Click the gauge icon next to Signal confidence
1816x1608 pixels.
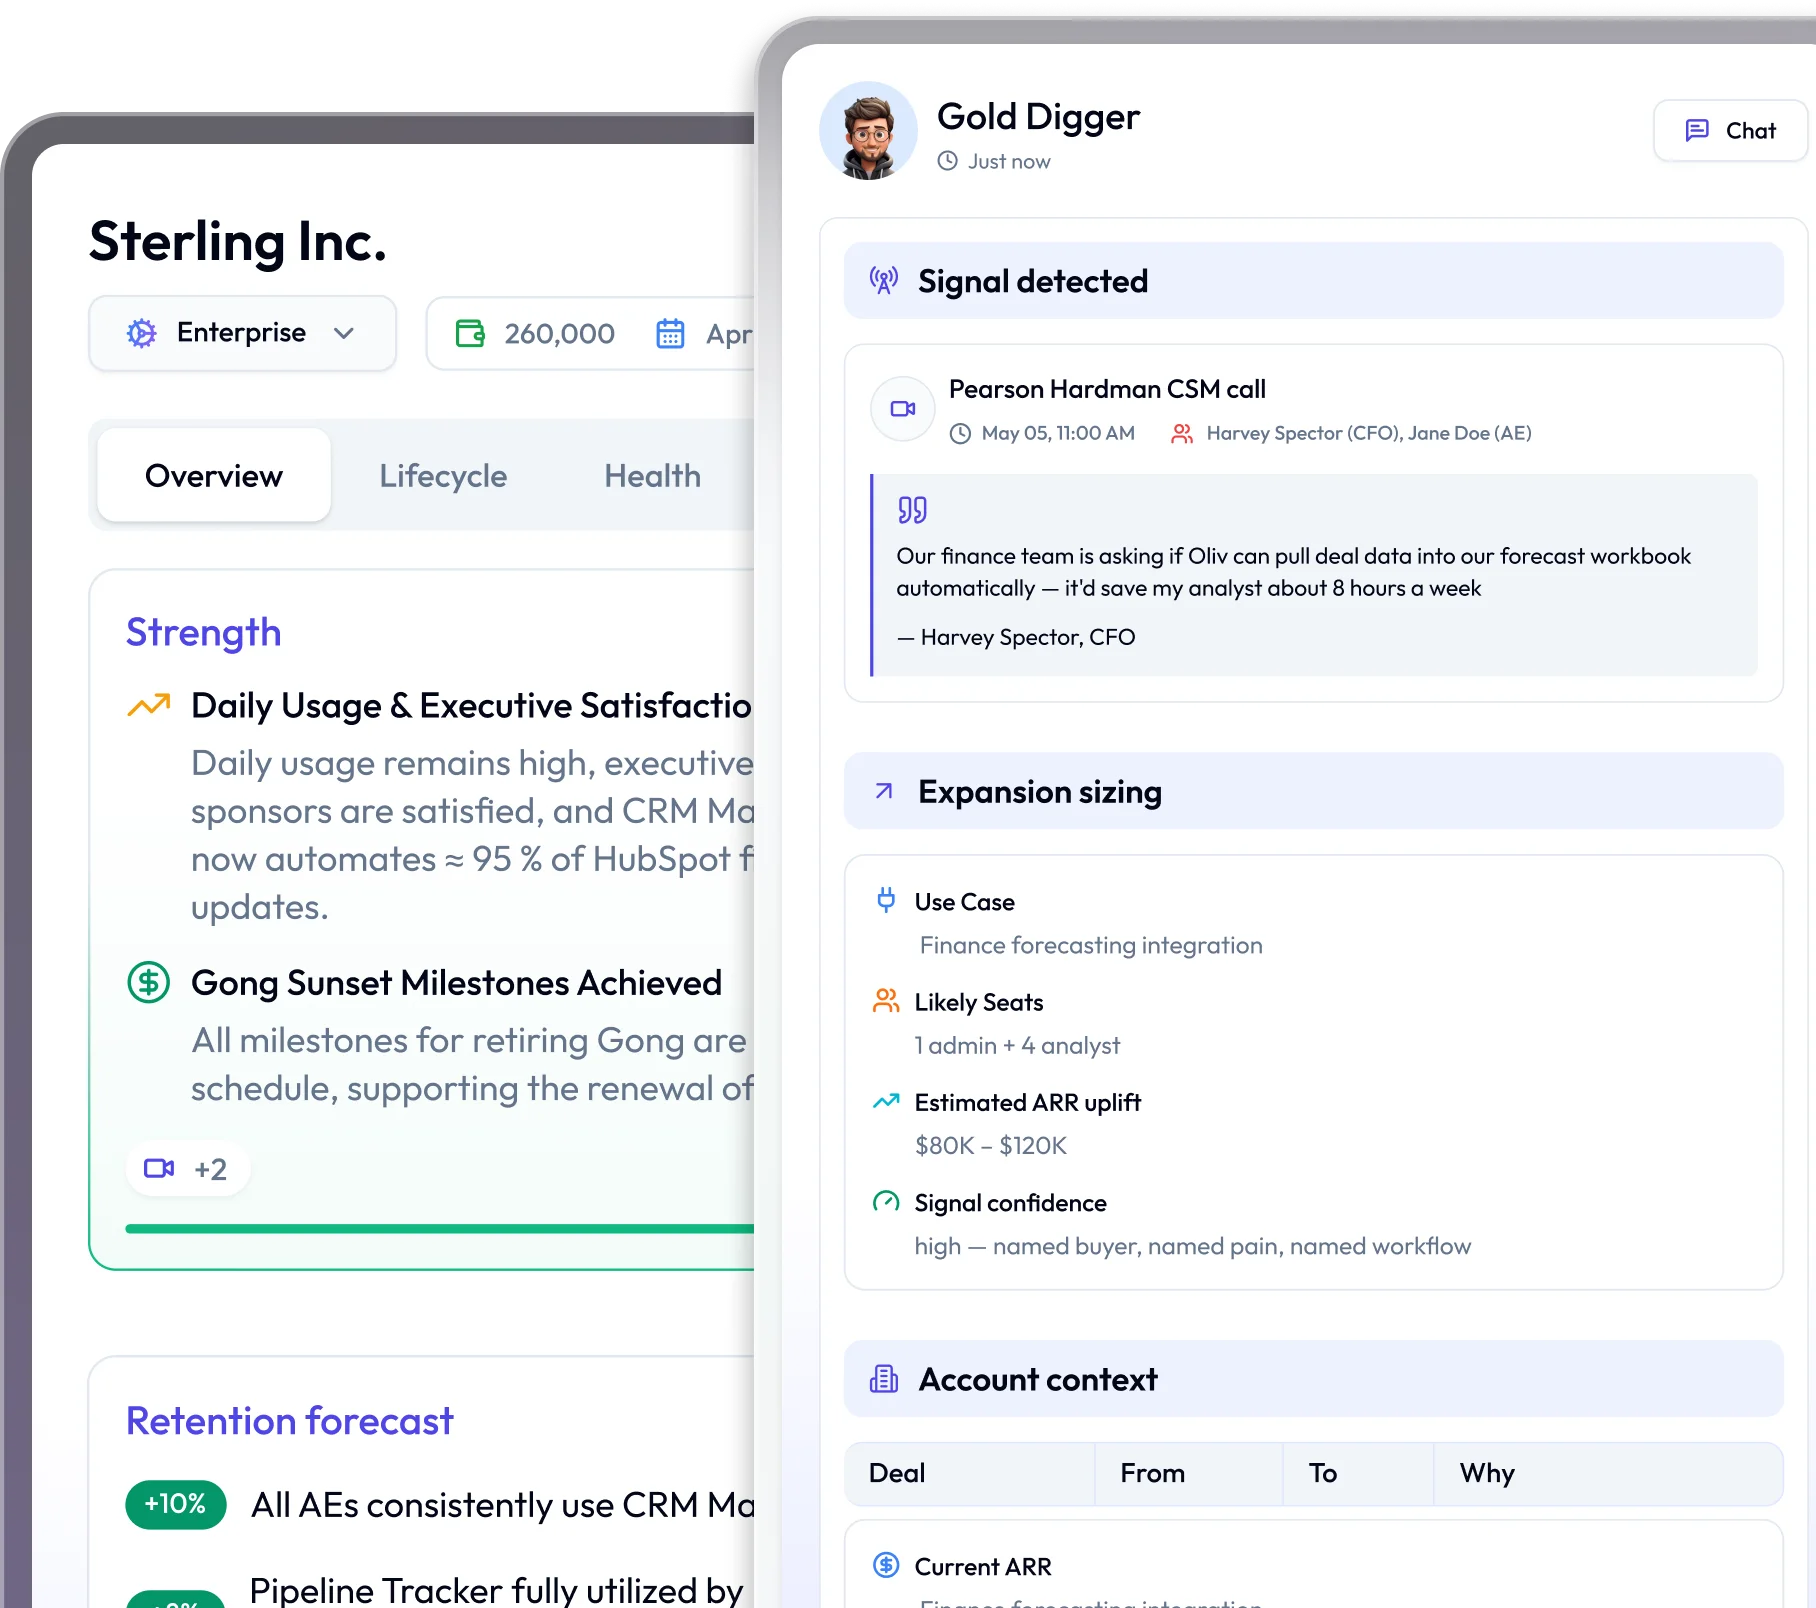coord(886,1202)
